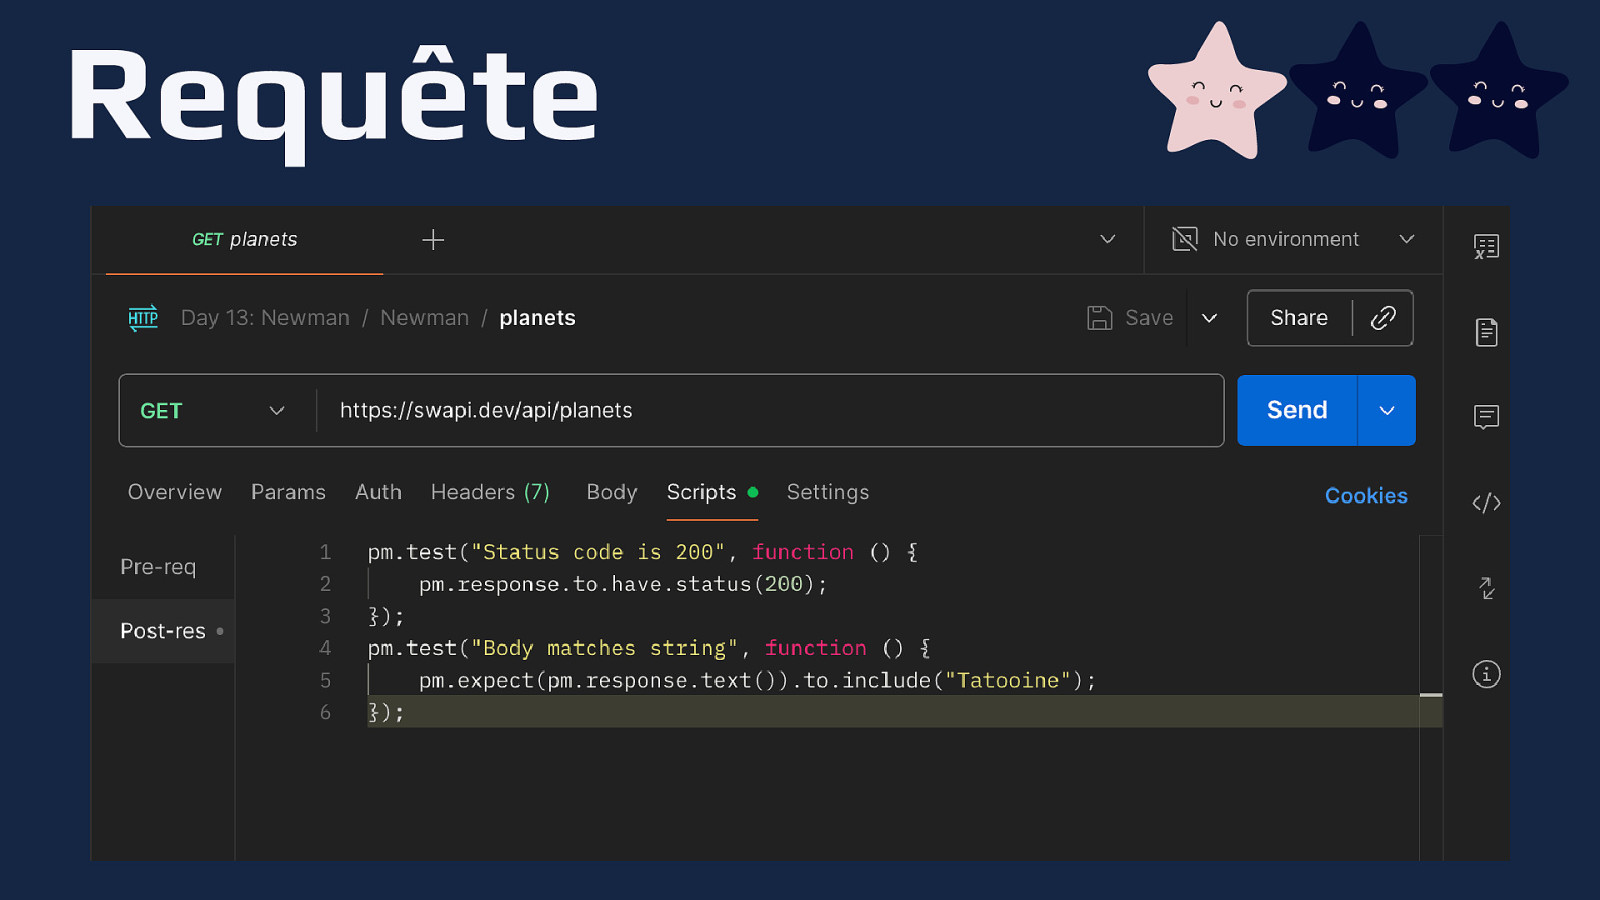The width and height of the screenshot is (1600, 900).
Task: Click the Save icon button
Action: click(x=1130, y=318)
